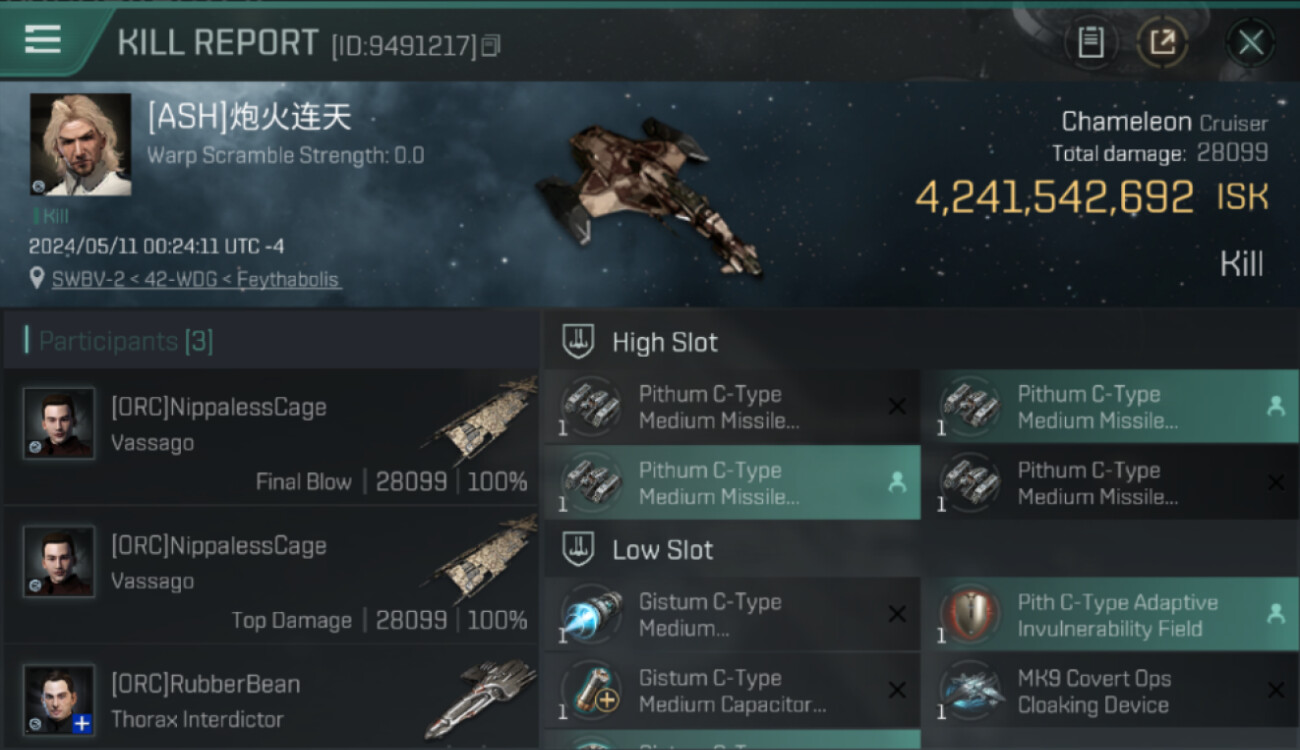Open the victim pilot portrait
Image resolution: width=1300 pixels, height=750 pixels.
[x=80, y=145]
